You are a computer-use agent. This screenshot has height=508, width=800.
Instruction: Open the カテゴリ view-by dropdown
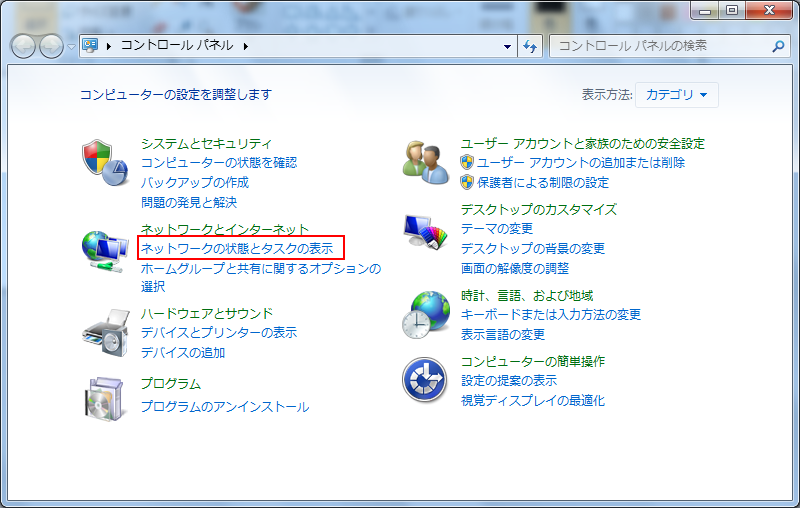pyautogui.click(x=677, y=95)
